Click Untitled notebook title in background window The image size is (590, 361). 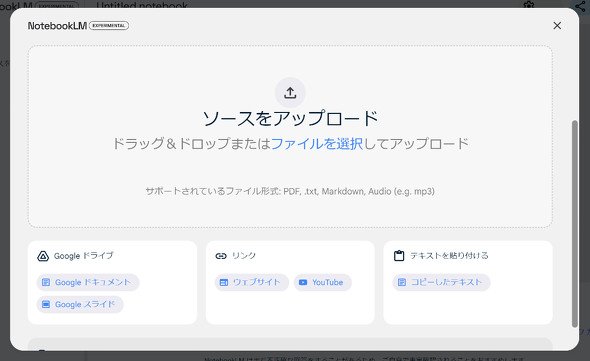[142, 5]
